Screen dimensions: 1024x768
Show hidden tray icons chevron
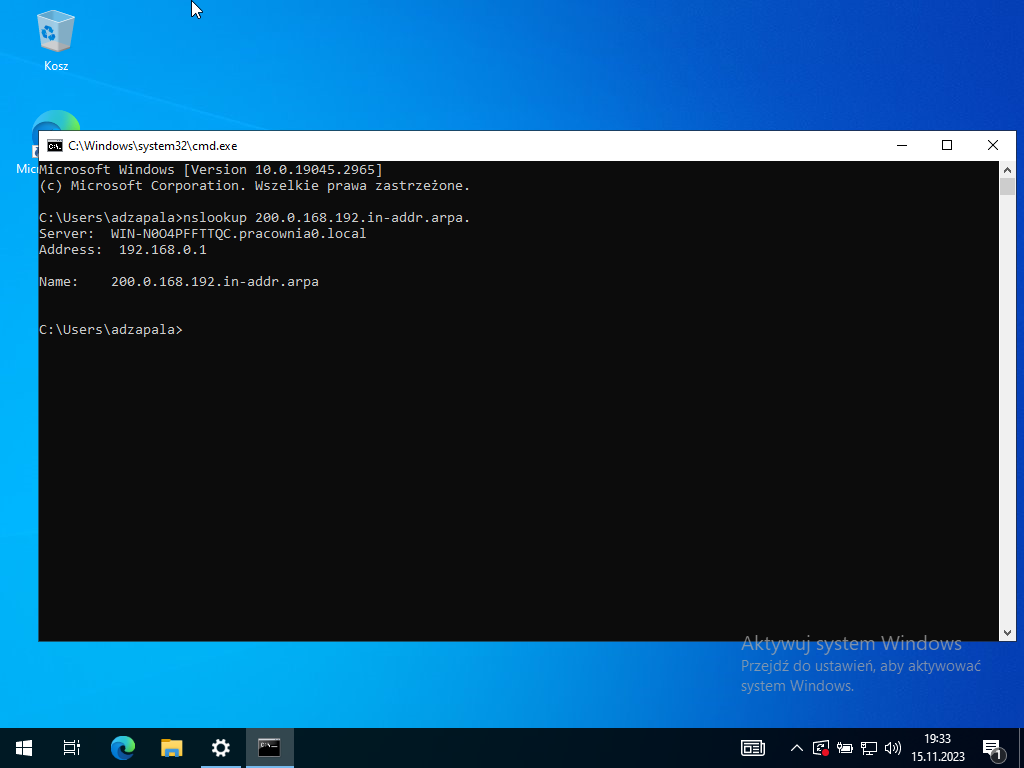point(797,748)
